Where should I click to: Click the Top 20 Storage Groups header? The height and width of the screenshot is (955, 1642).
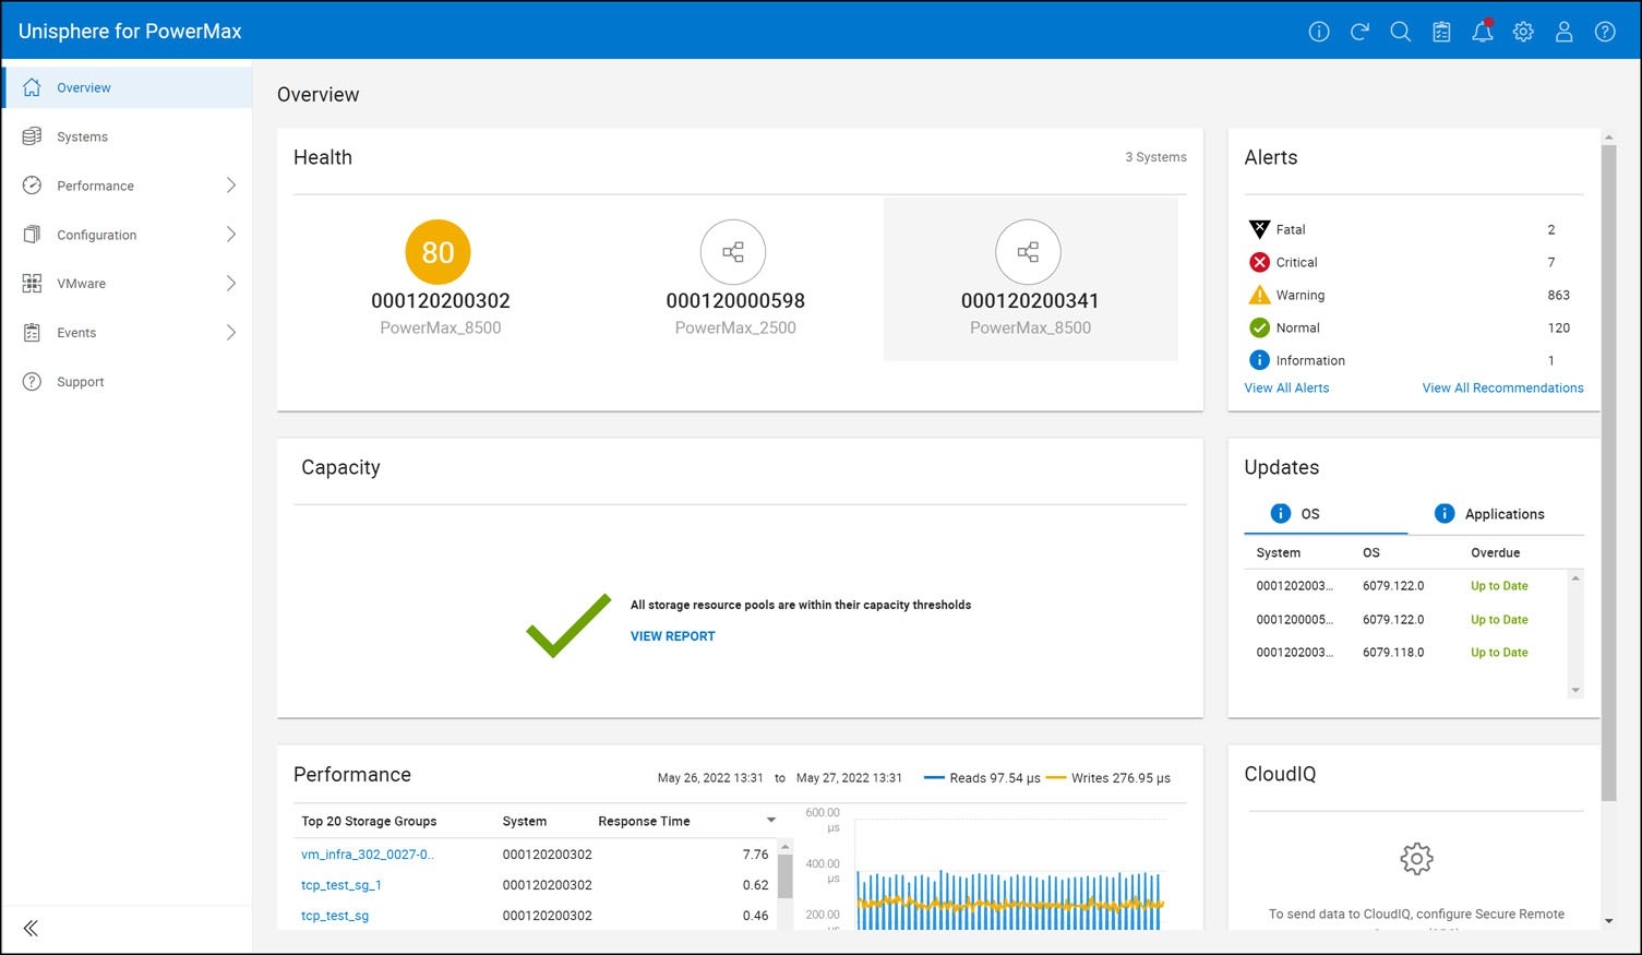point(369,821)
